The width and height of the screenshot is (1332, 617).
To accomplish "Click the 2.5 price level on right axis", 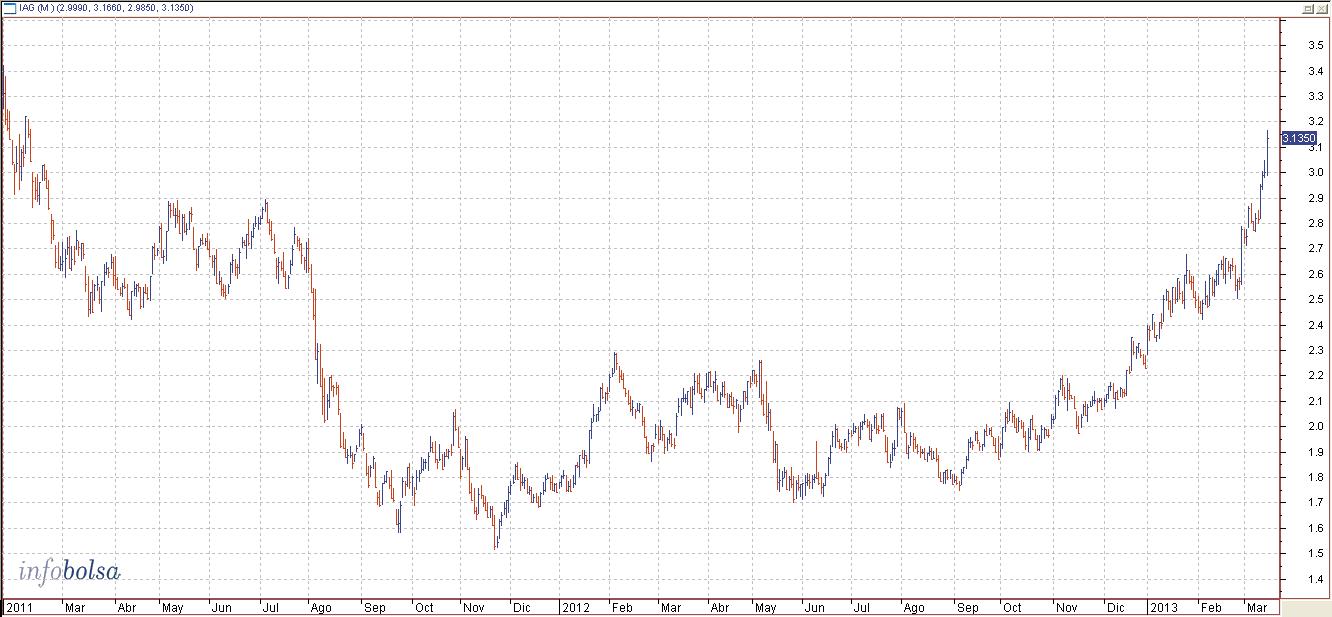I will (1316, 300).
